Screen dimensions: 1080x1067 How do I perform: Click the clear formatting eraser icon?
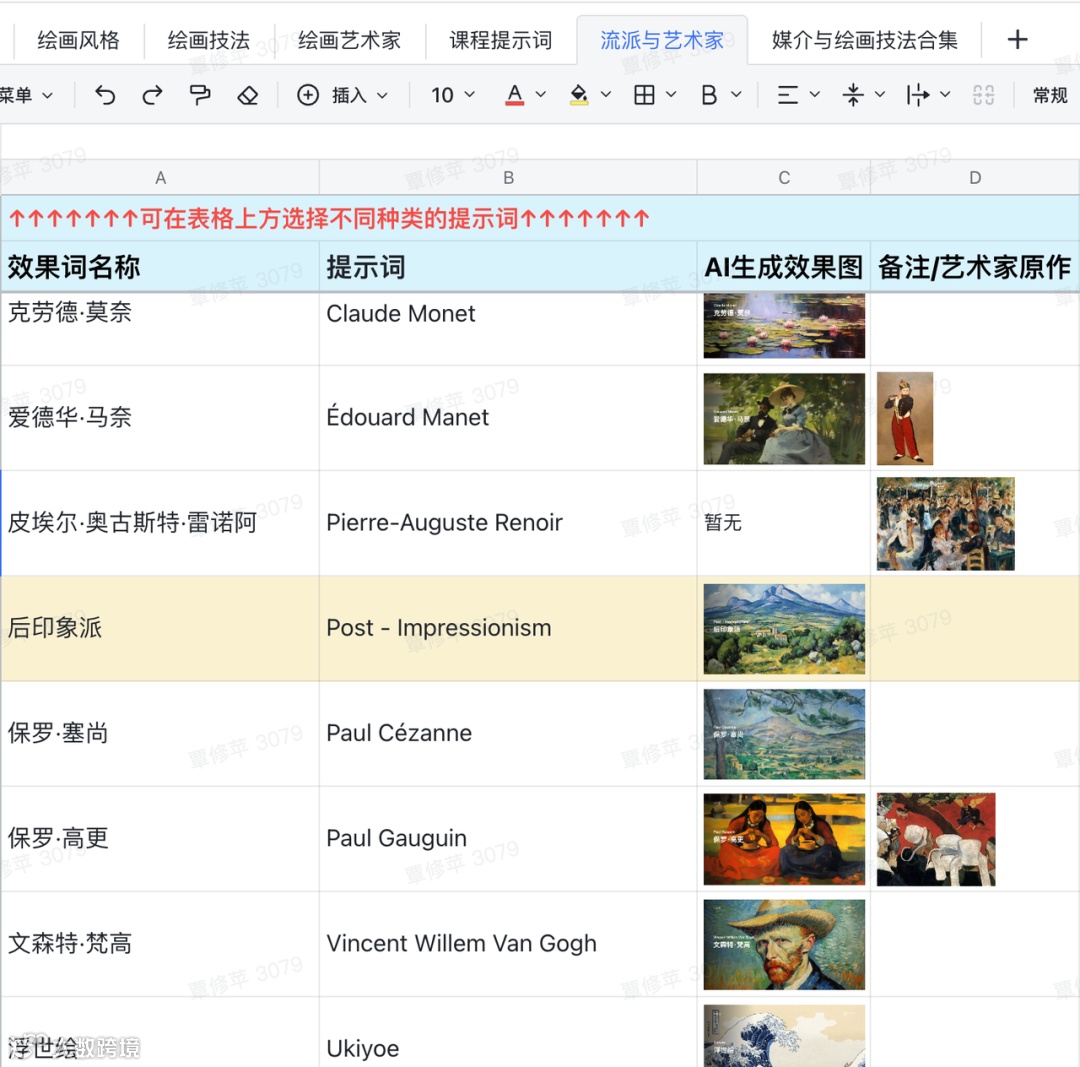coord(247,95)
